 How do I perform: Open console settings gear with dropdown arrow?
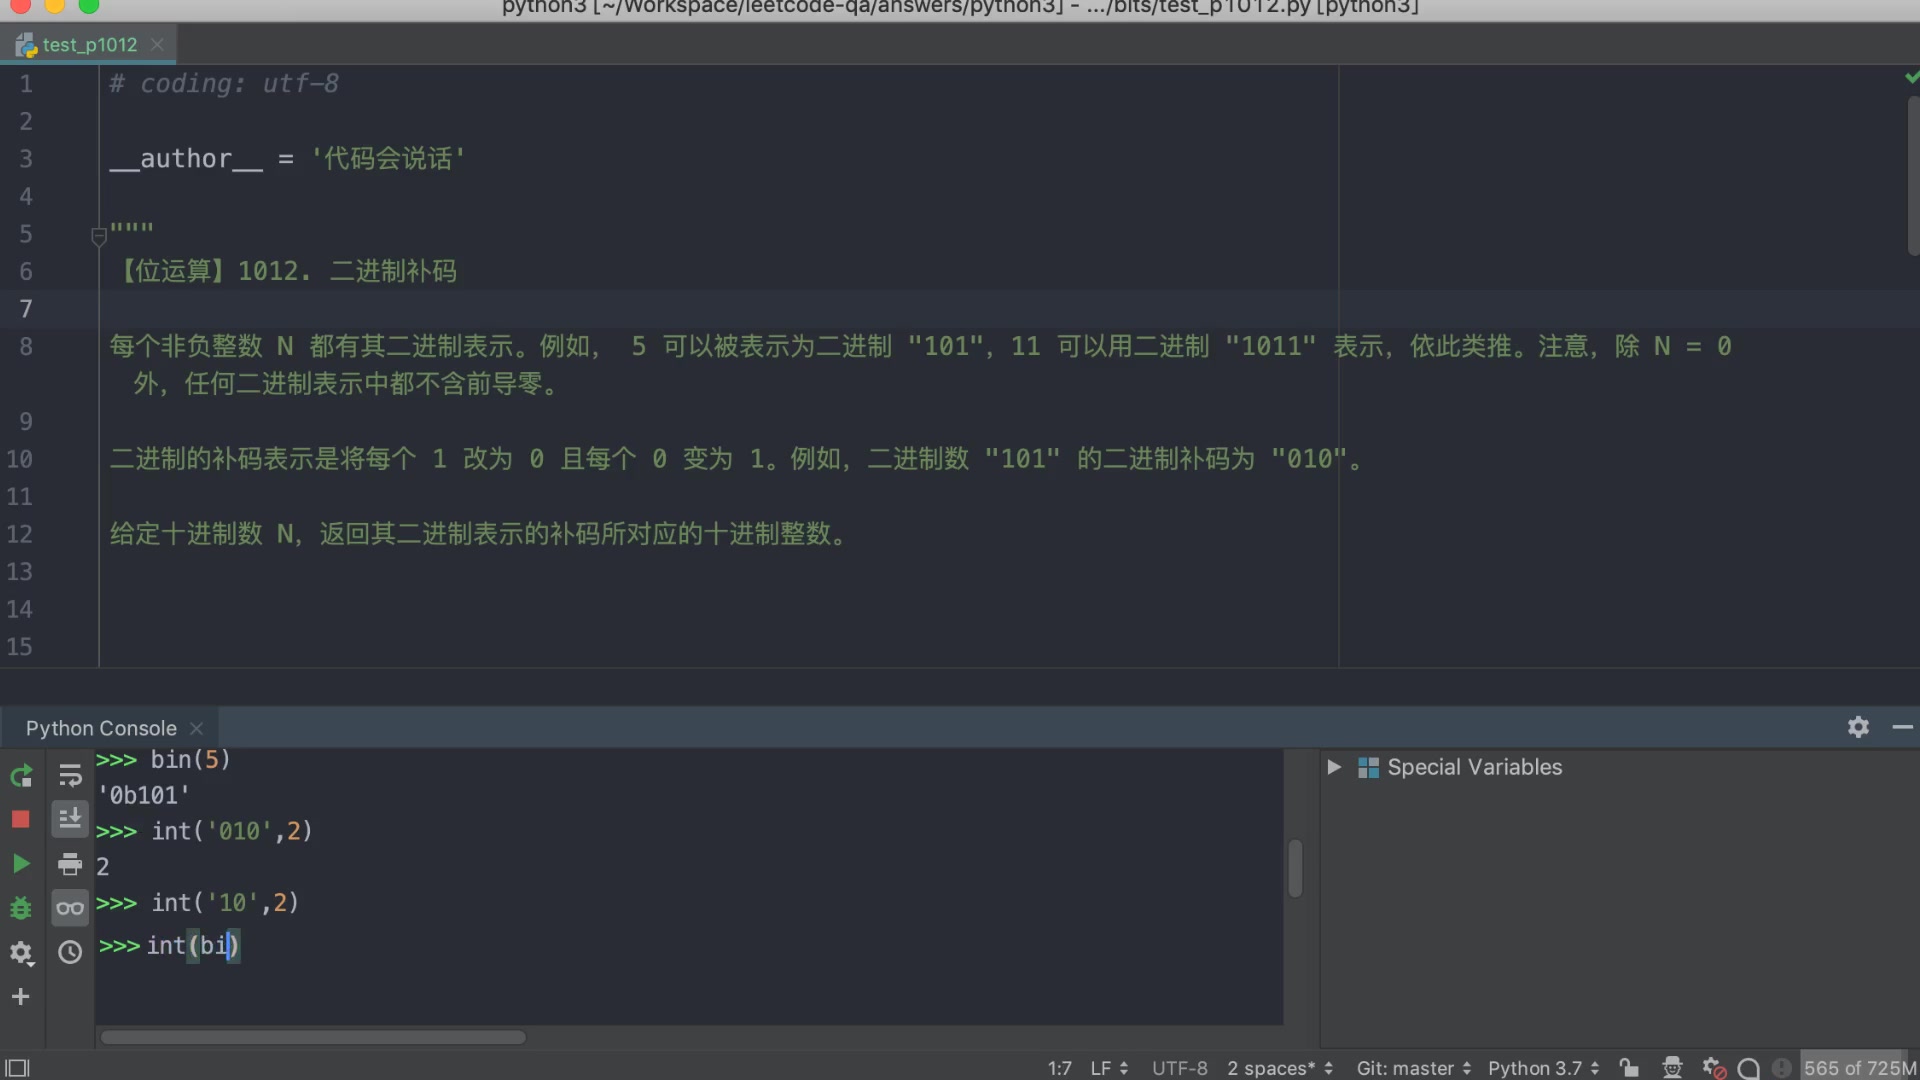(21, 953)
